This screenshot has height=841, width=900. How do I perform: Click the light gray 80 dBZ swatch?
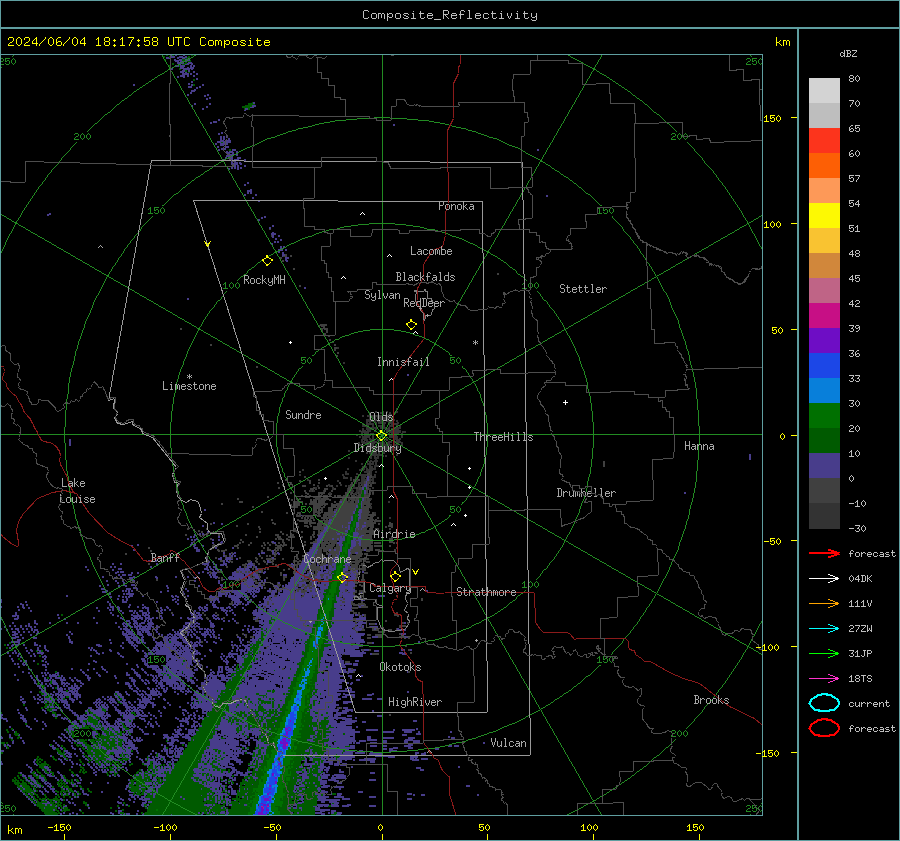(824, 90)
